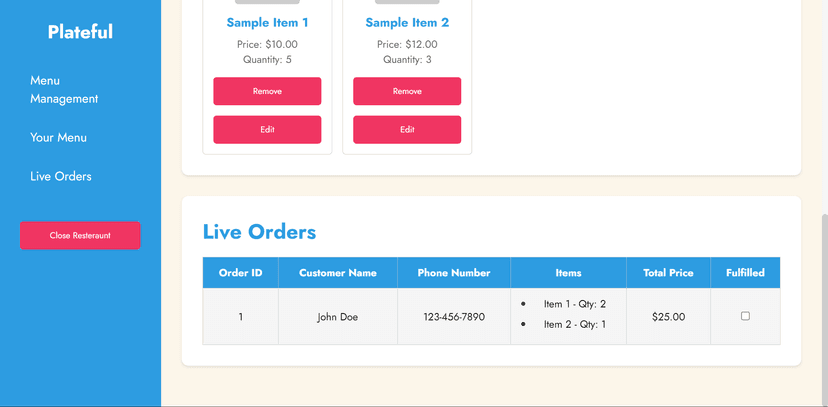Select the Sample Item 2 title
Image resolution: width=828 pixels, height=407 pixels.
[x=407, y=23]
